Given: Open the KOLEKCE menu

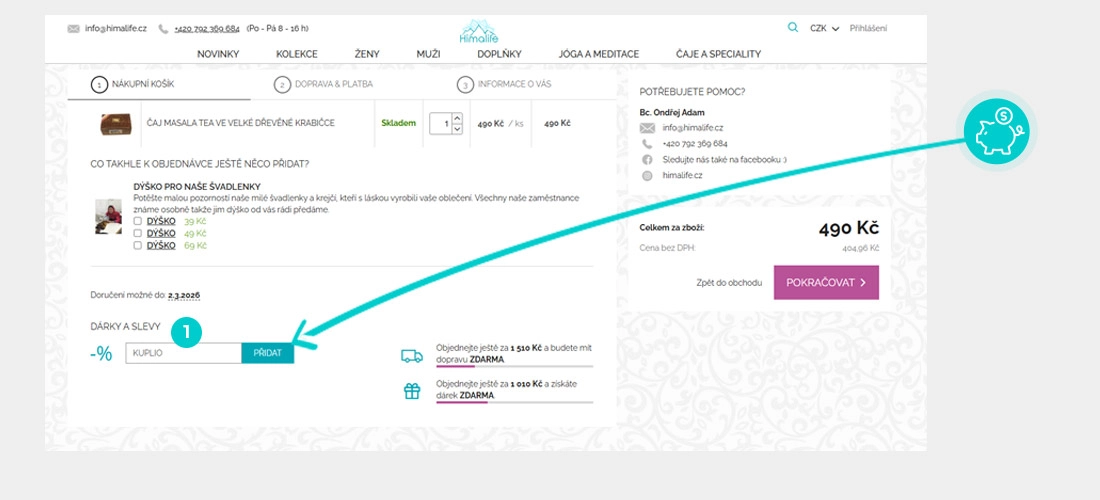Looking at the screenshot, I should (297, 54).
